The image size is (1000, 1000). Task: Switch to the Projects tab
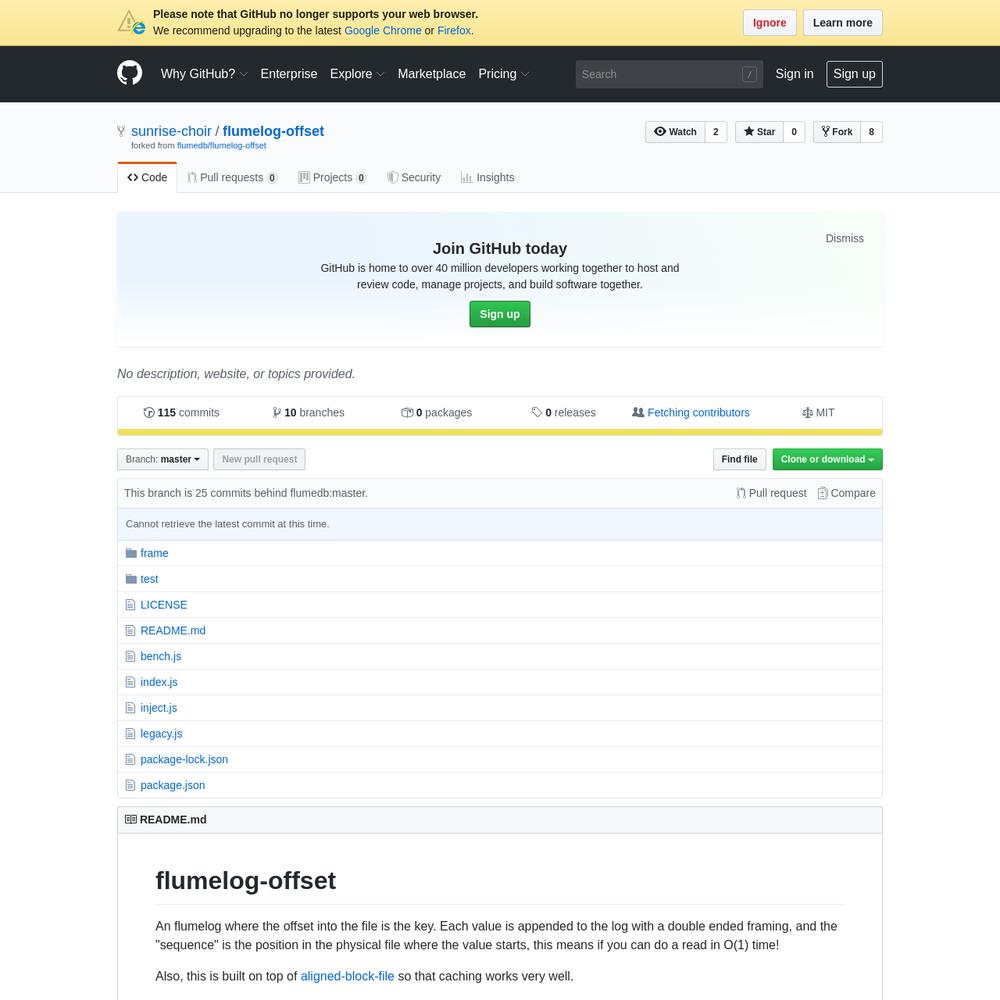coord(332,177)
